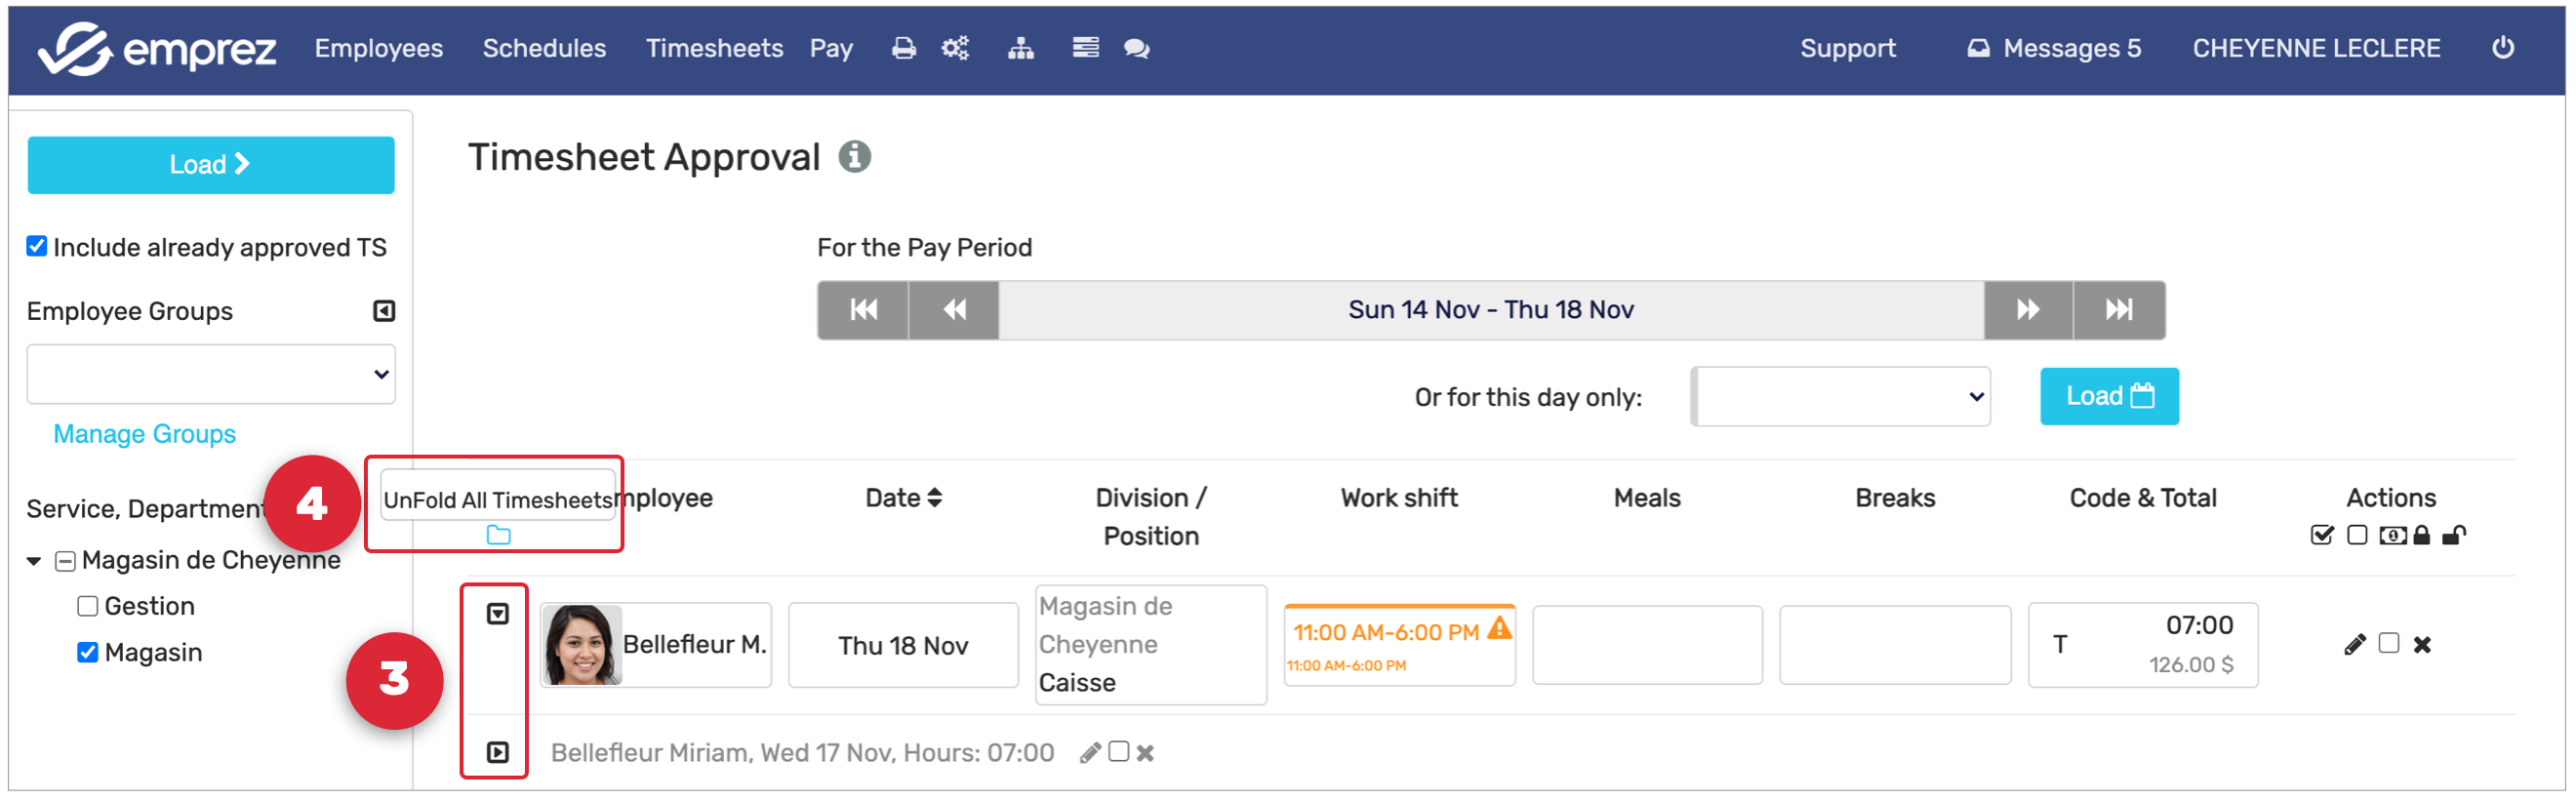
Task: Uncheck Include already approved TS
Action: click(x=37, y=246)
